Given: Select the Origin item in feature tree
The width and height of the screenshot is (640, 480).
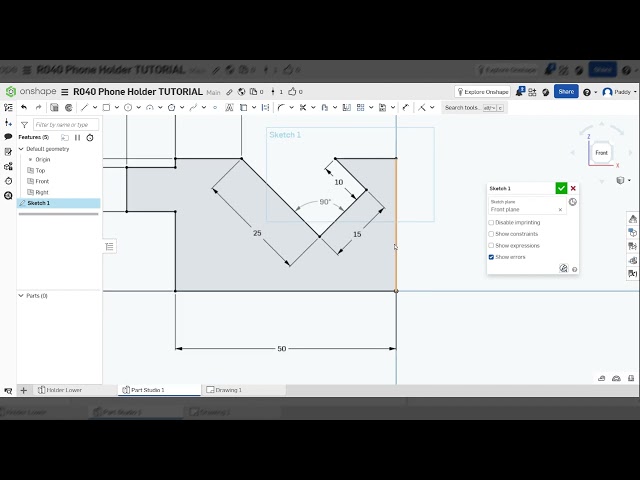Looking at the screenshot, I should 40,160.
